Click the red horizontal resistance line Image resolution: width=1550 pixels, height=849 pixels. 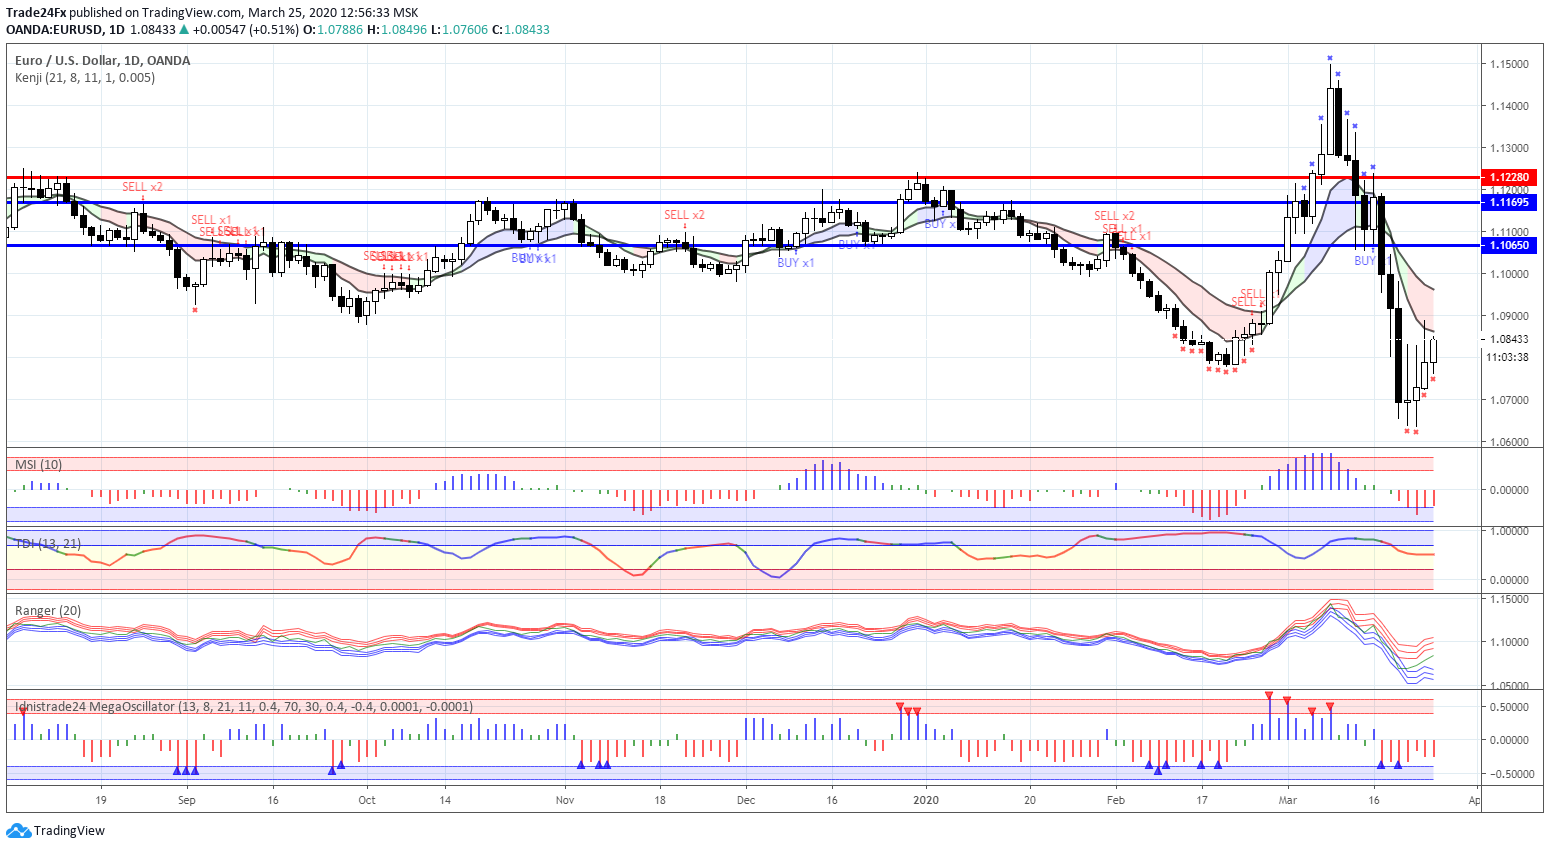point(742,177)
